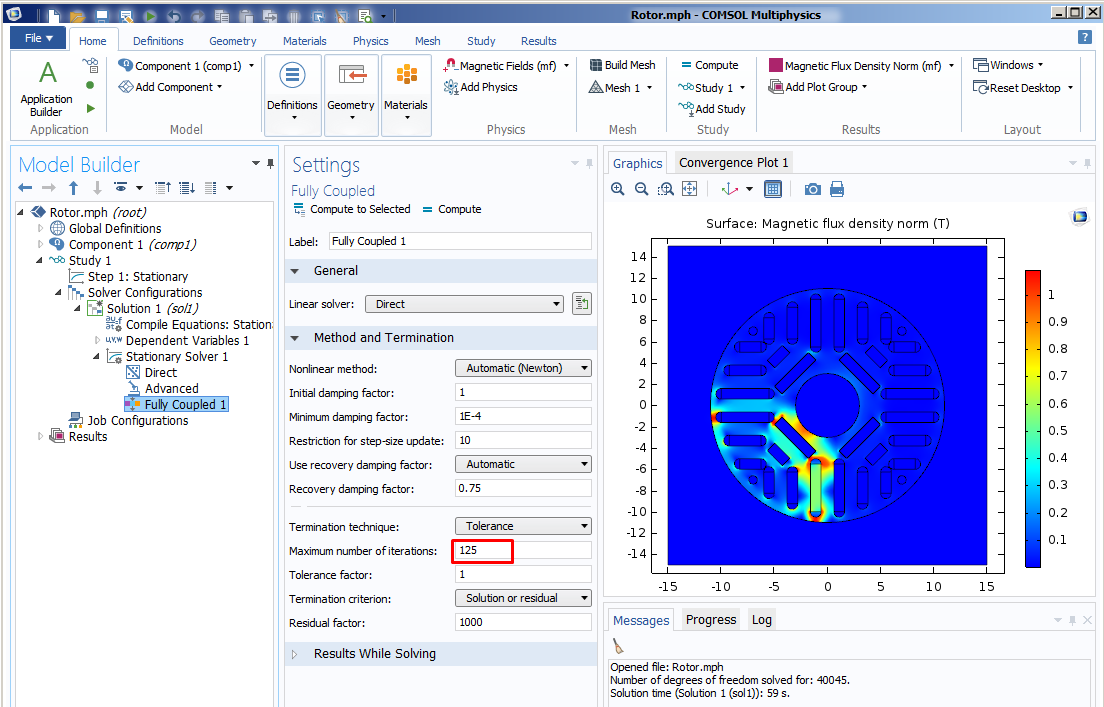1104x707 pixels.
Task: Move node up with the Model Builder up arrow
Action: point(73,187)
